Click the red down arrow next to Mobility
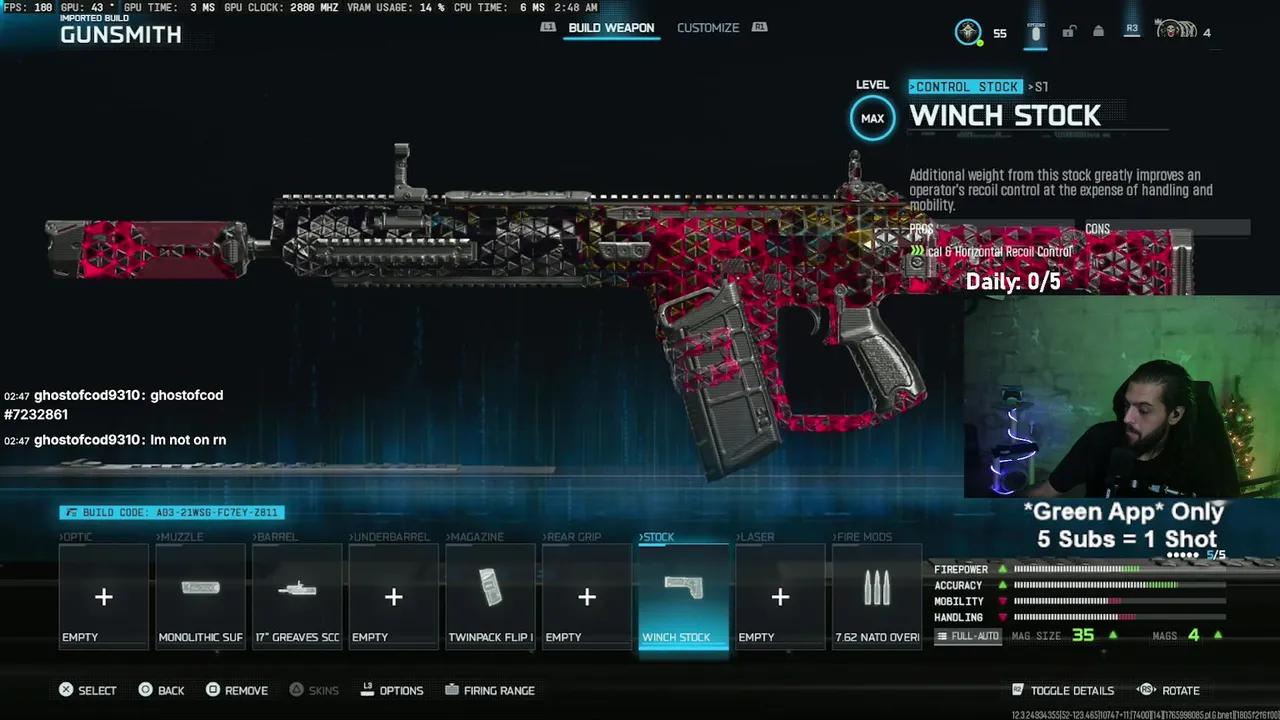This screenshot has width=1280, height=720. (x=1002, y=601)
